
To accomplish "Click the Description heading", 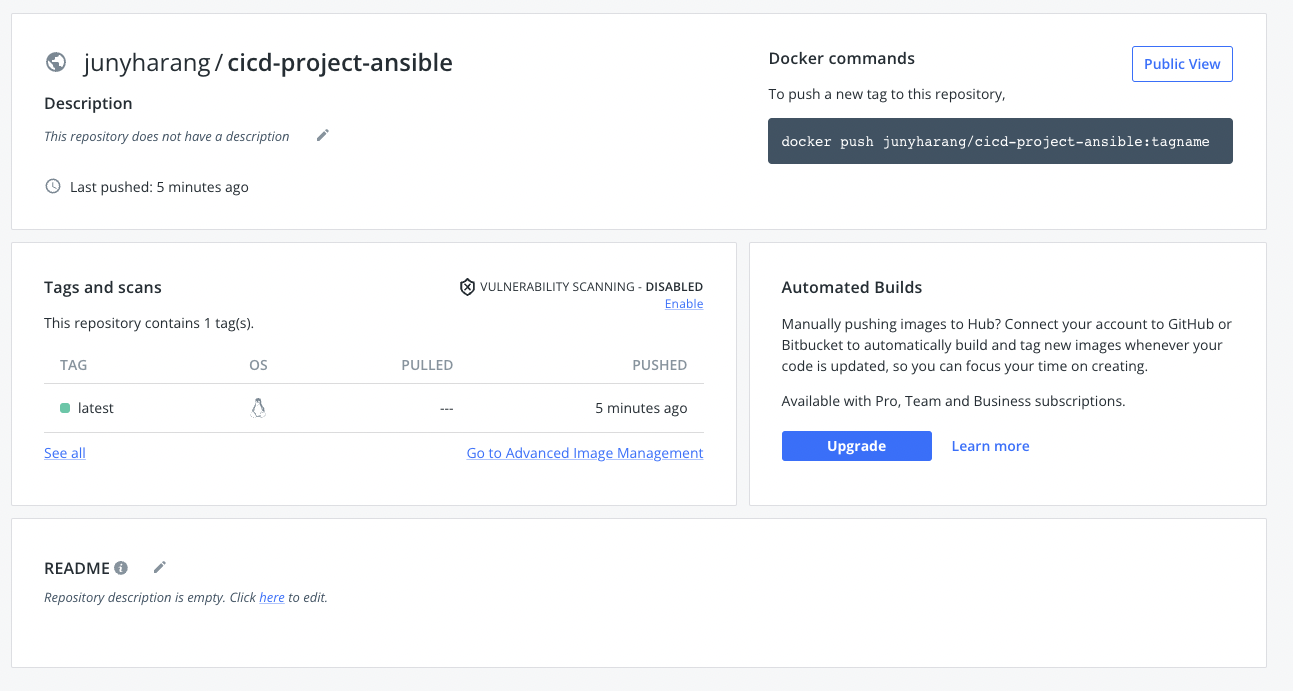I will pyautogui.click(x=88, y=103).
